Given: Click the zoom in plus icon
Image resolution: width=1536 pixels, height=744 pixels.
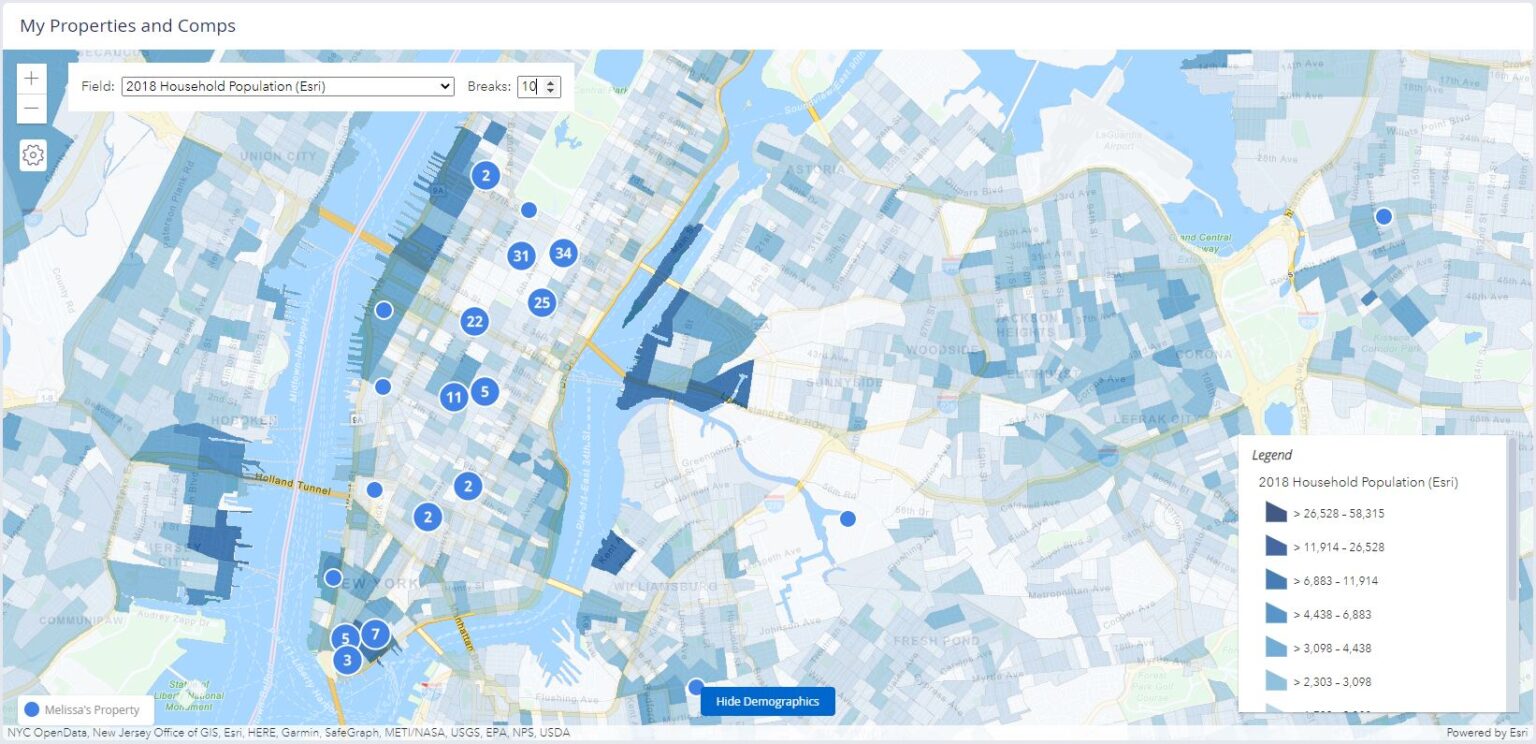Looking at the screenshot, I should pos(31,77).
